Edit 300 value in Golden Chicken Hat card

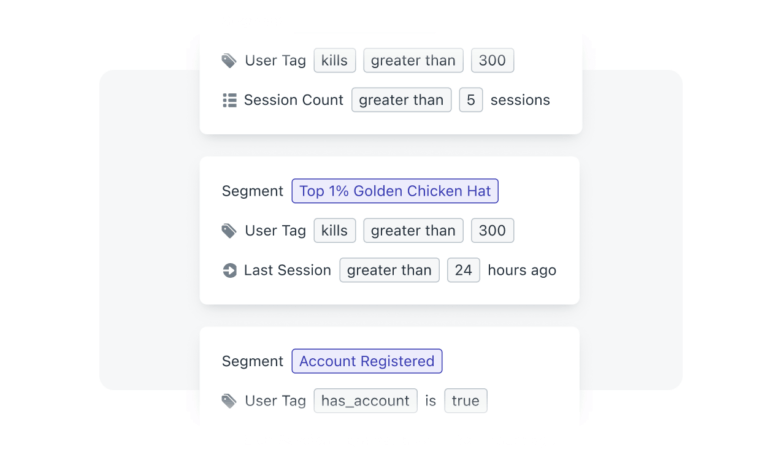[x=492, y=230]
